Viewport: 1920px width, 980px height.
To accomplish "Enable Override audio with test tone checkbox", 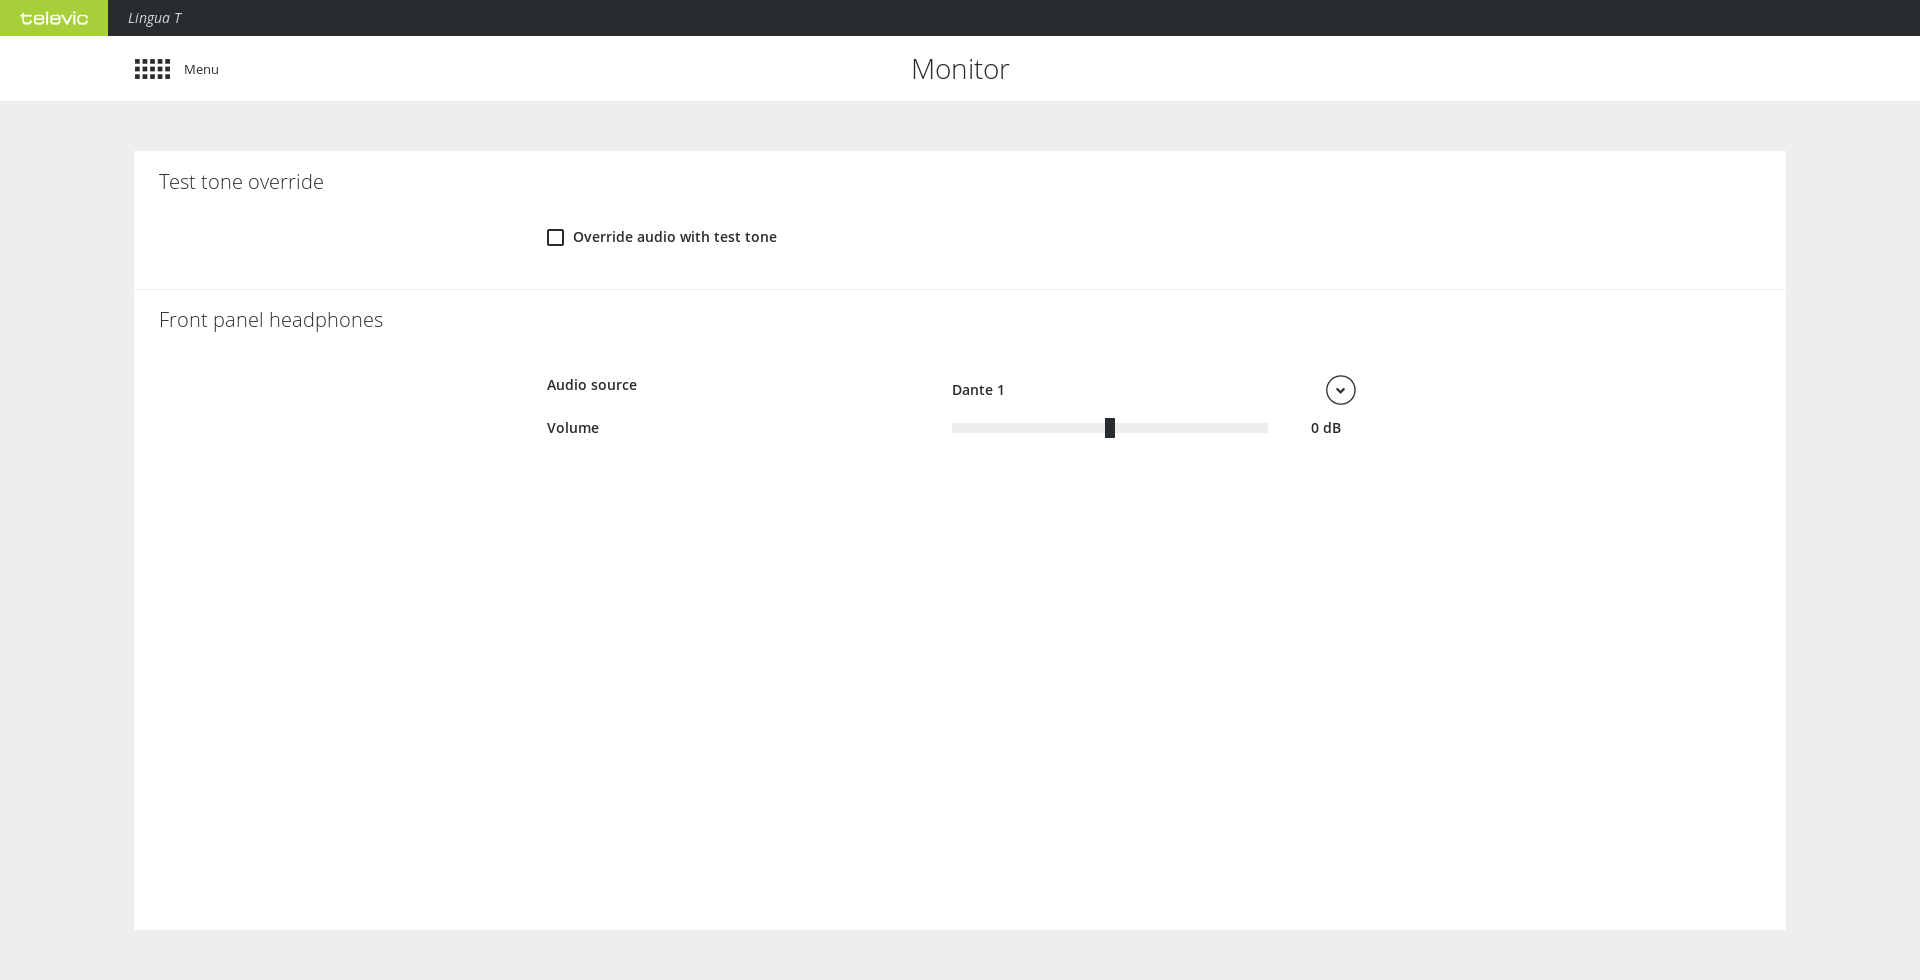I will coord(555,237).
